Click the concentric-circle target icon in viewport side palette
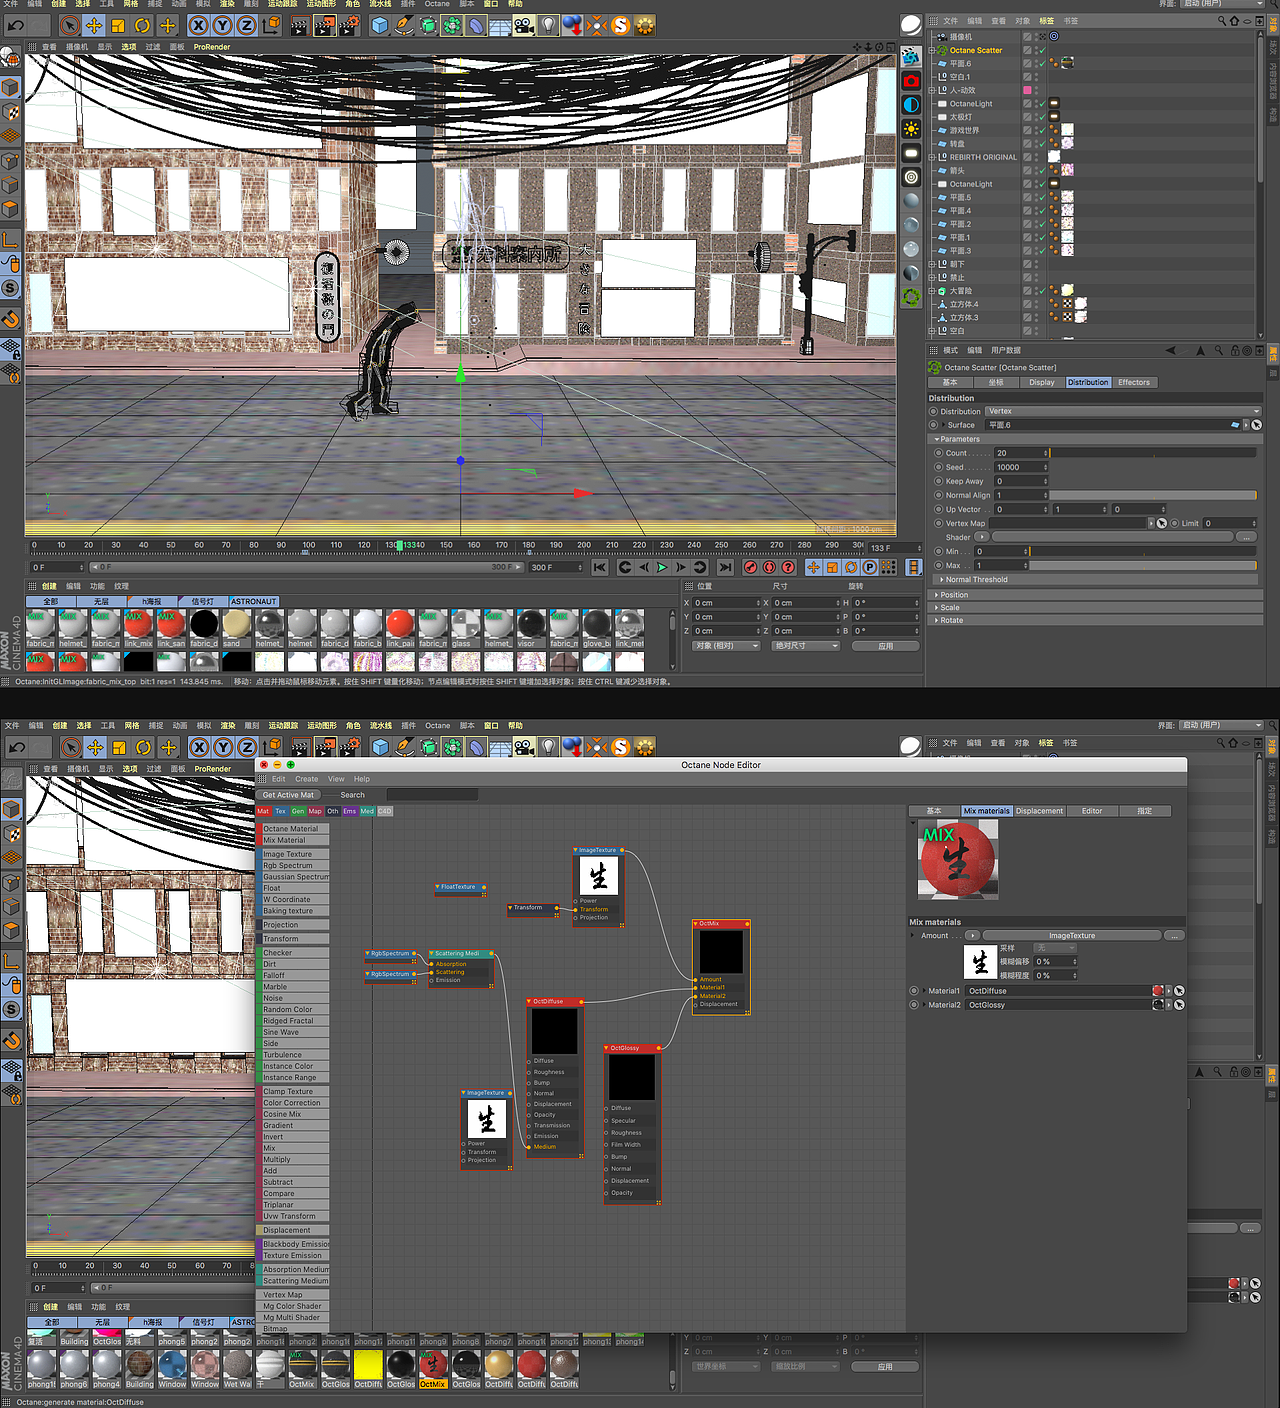1280x1408 pixels. (911, 177)
